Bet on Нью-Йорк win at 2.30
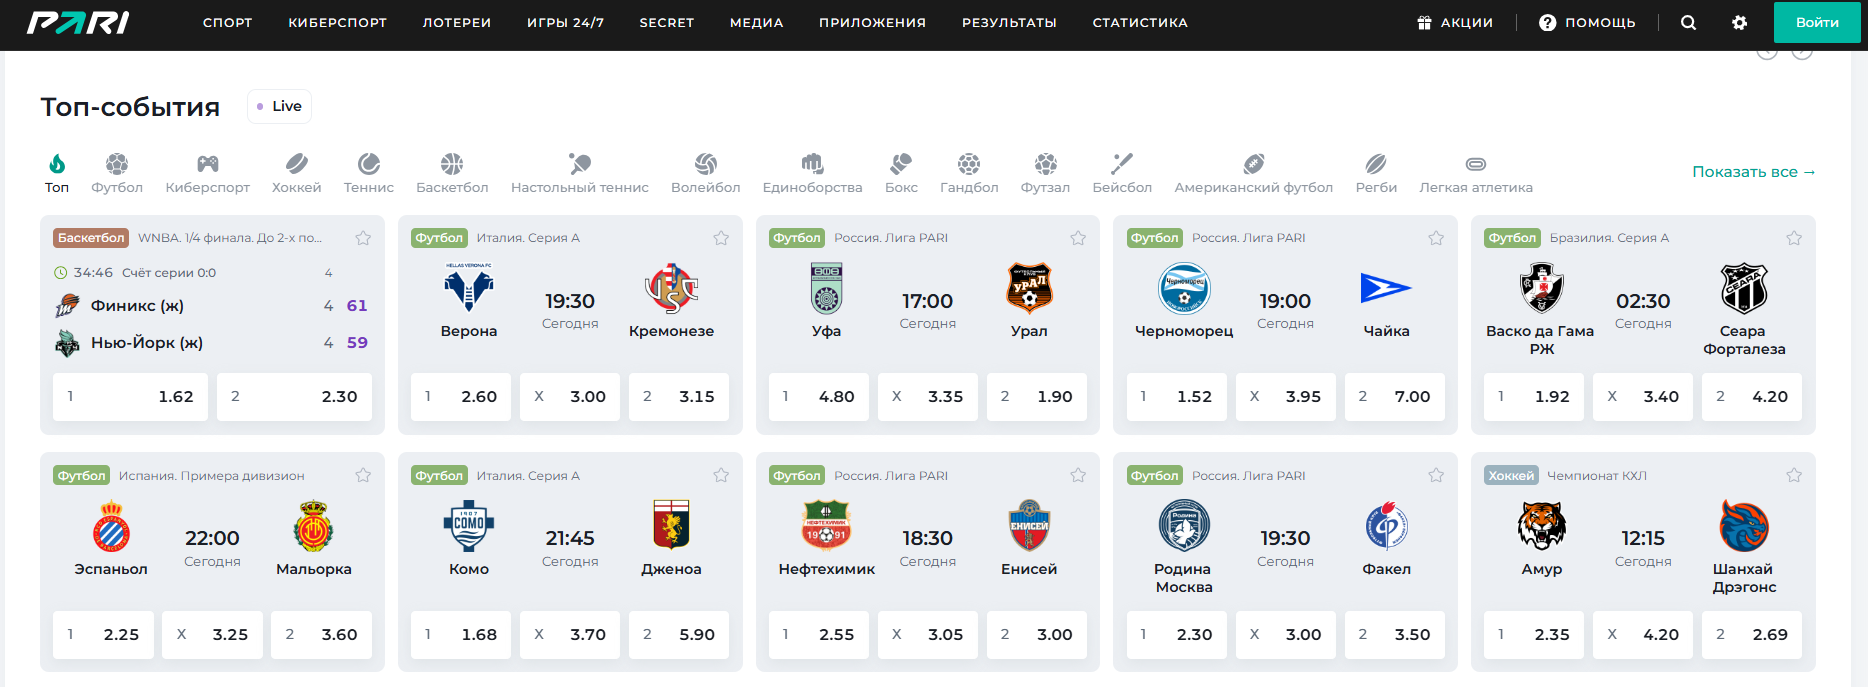This screenshot has height=687, width=1868. pos(294,397)
